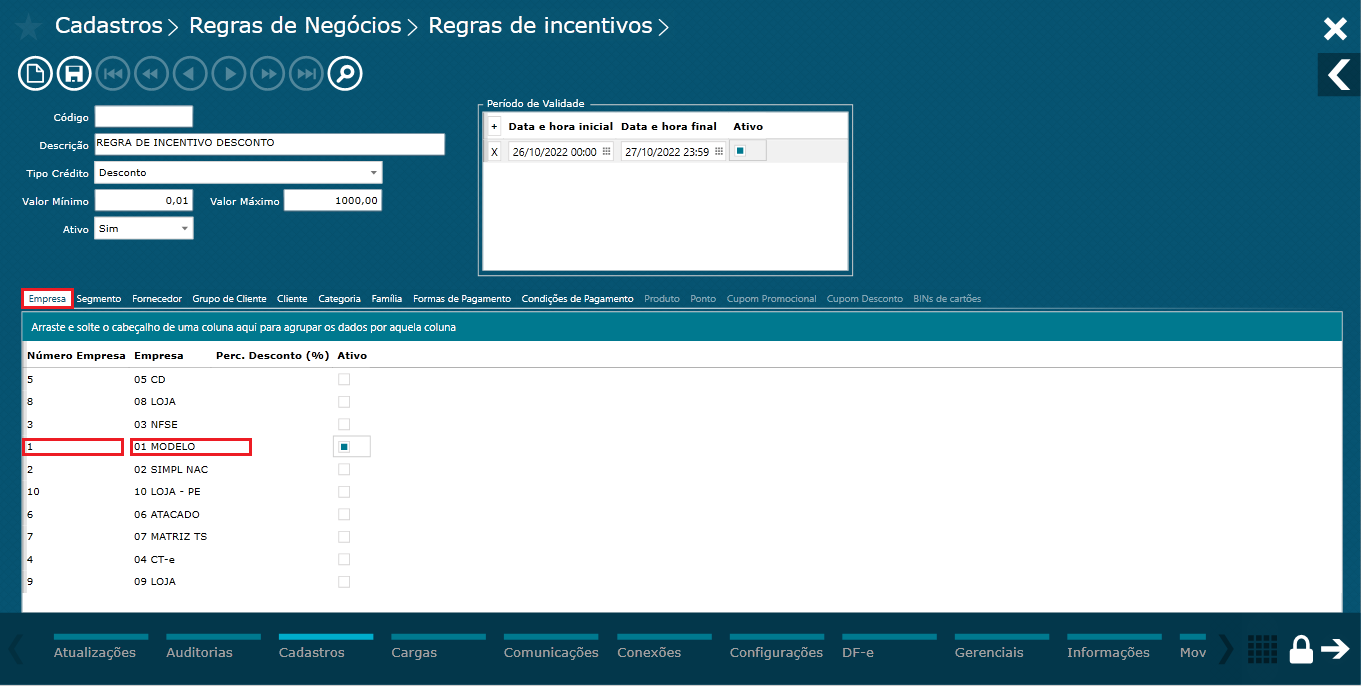Toggle Ativo checkbox for 03 NFSE

(x=344, y=424)
